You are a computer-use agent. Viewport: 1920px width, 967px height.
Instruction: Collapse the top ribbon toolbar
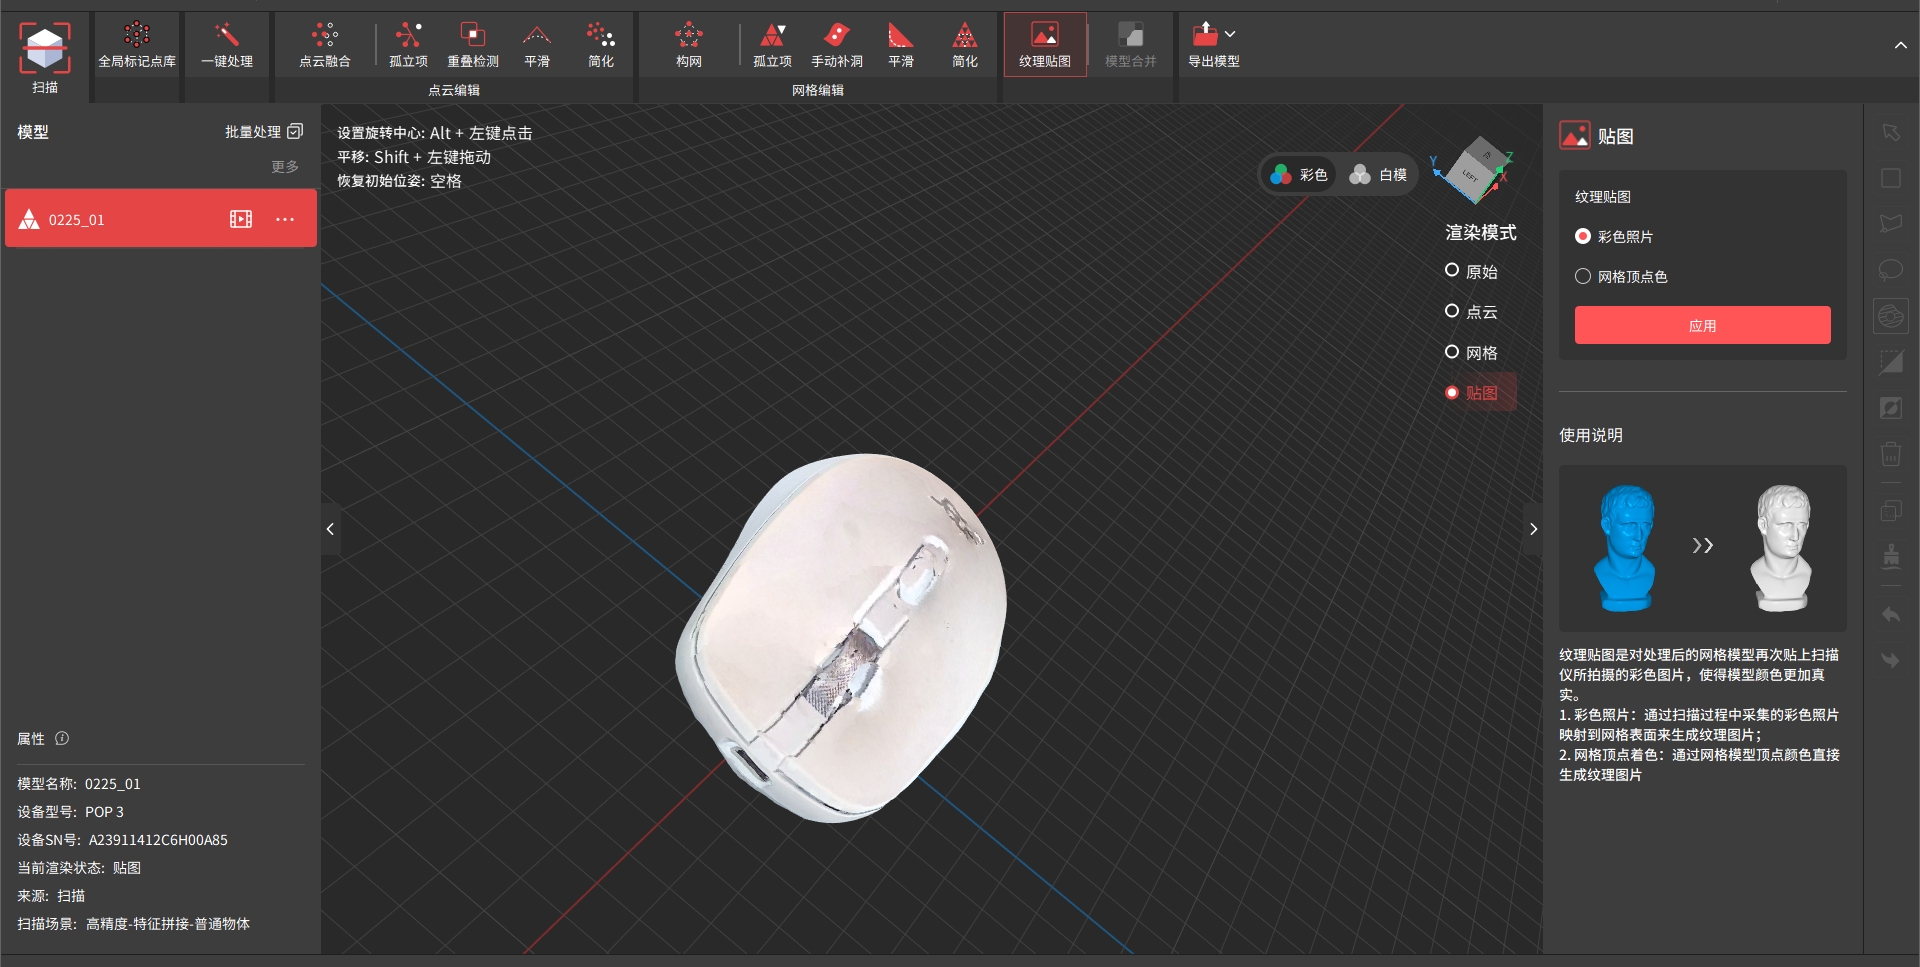click(x=1900, y=45)
